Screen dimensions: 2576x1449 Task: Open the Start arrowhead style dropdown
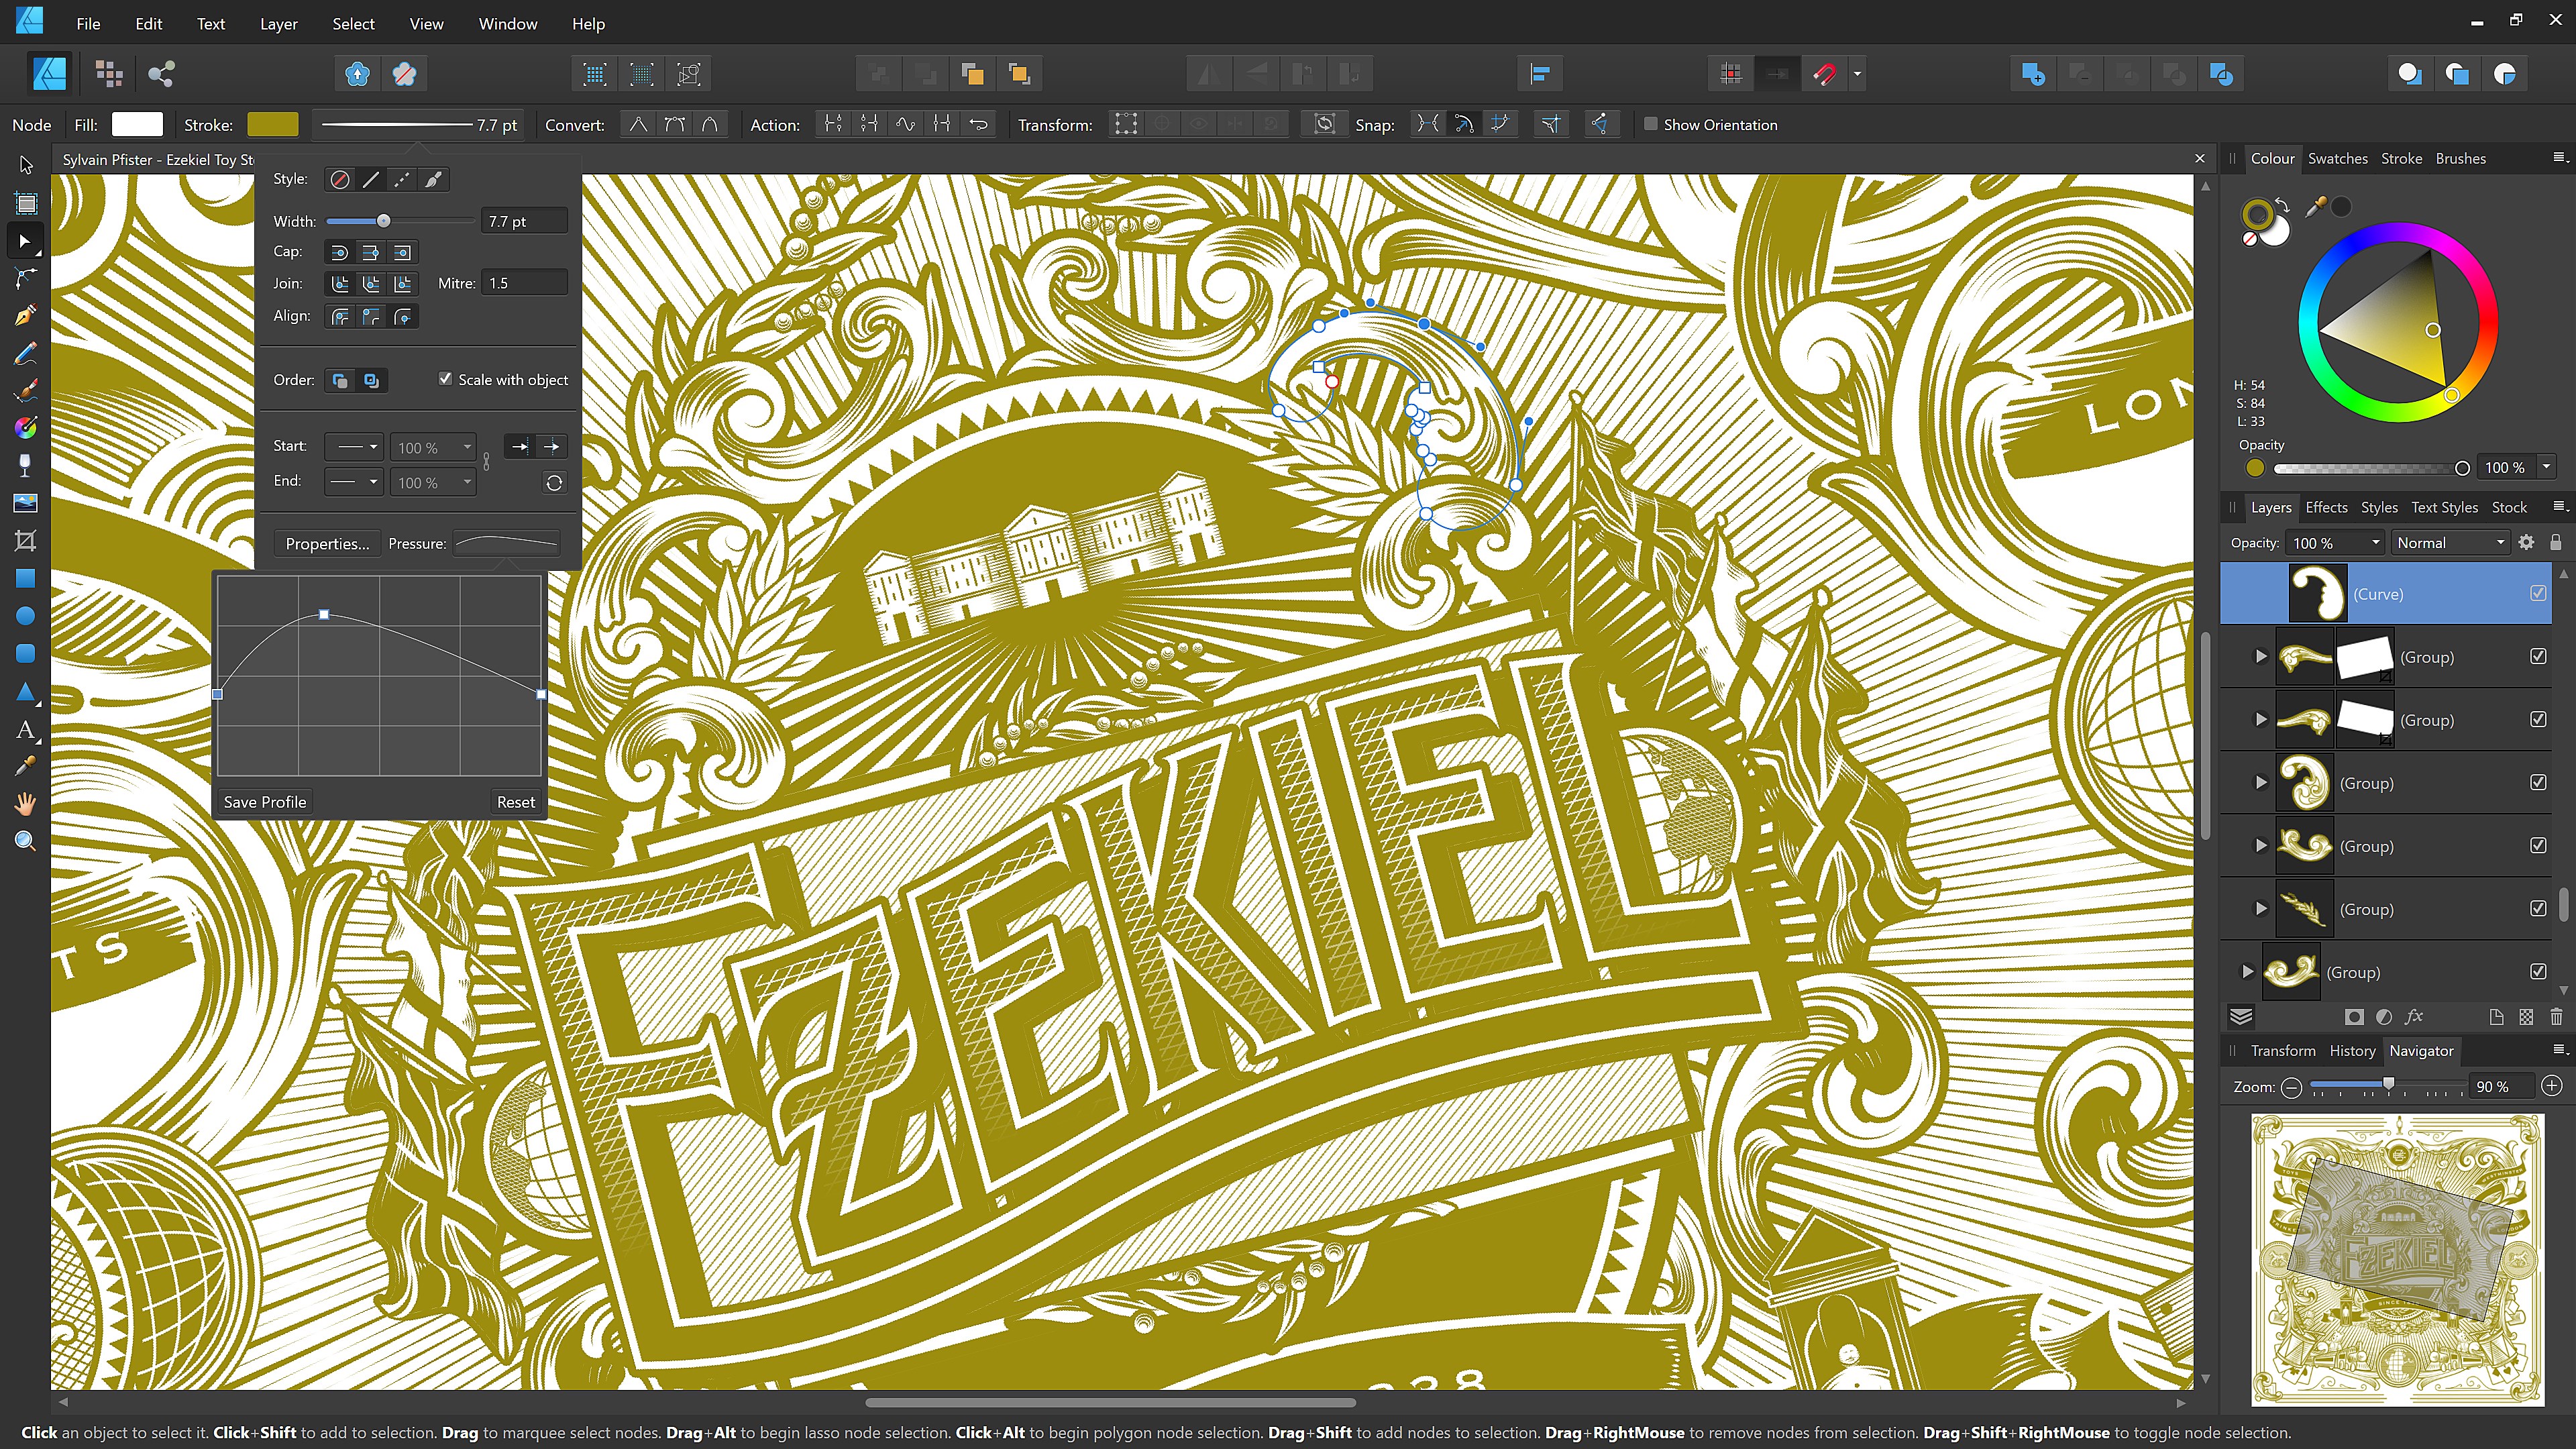pos(355,447)
